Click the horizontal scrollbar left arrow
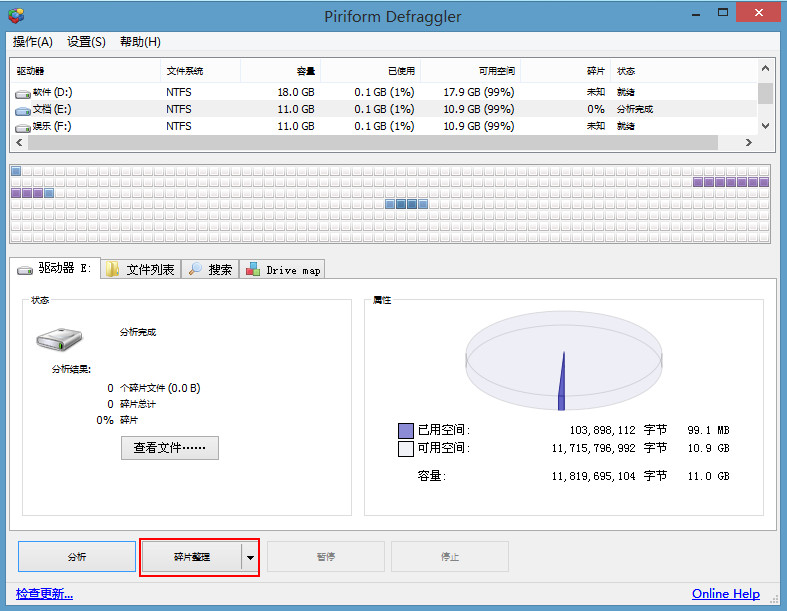 point(19,143)
